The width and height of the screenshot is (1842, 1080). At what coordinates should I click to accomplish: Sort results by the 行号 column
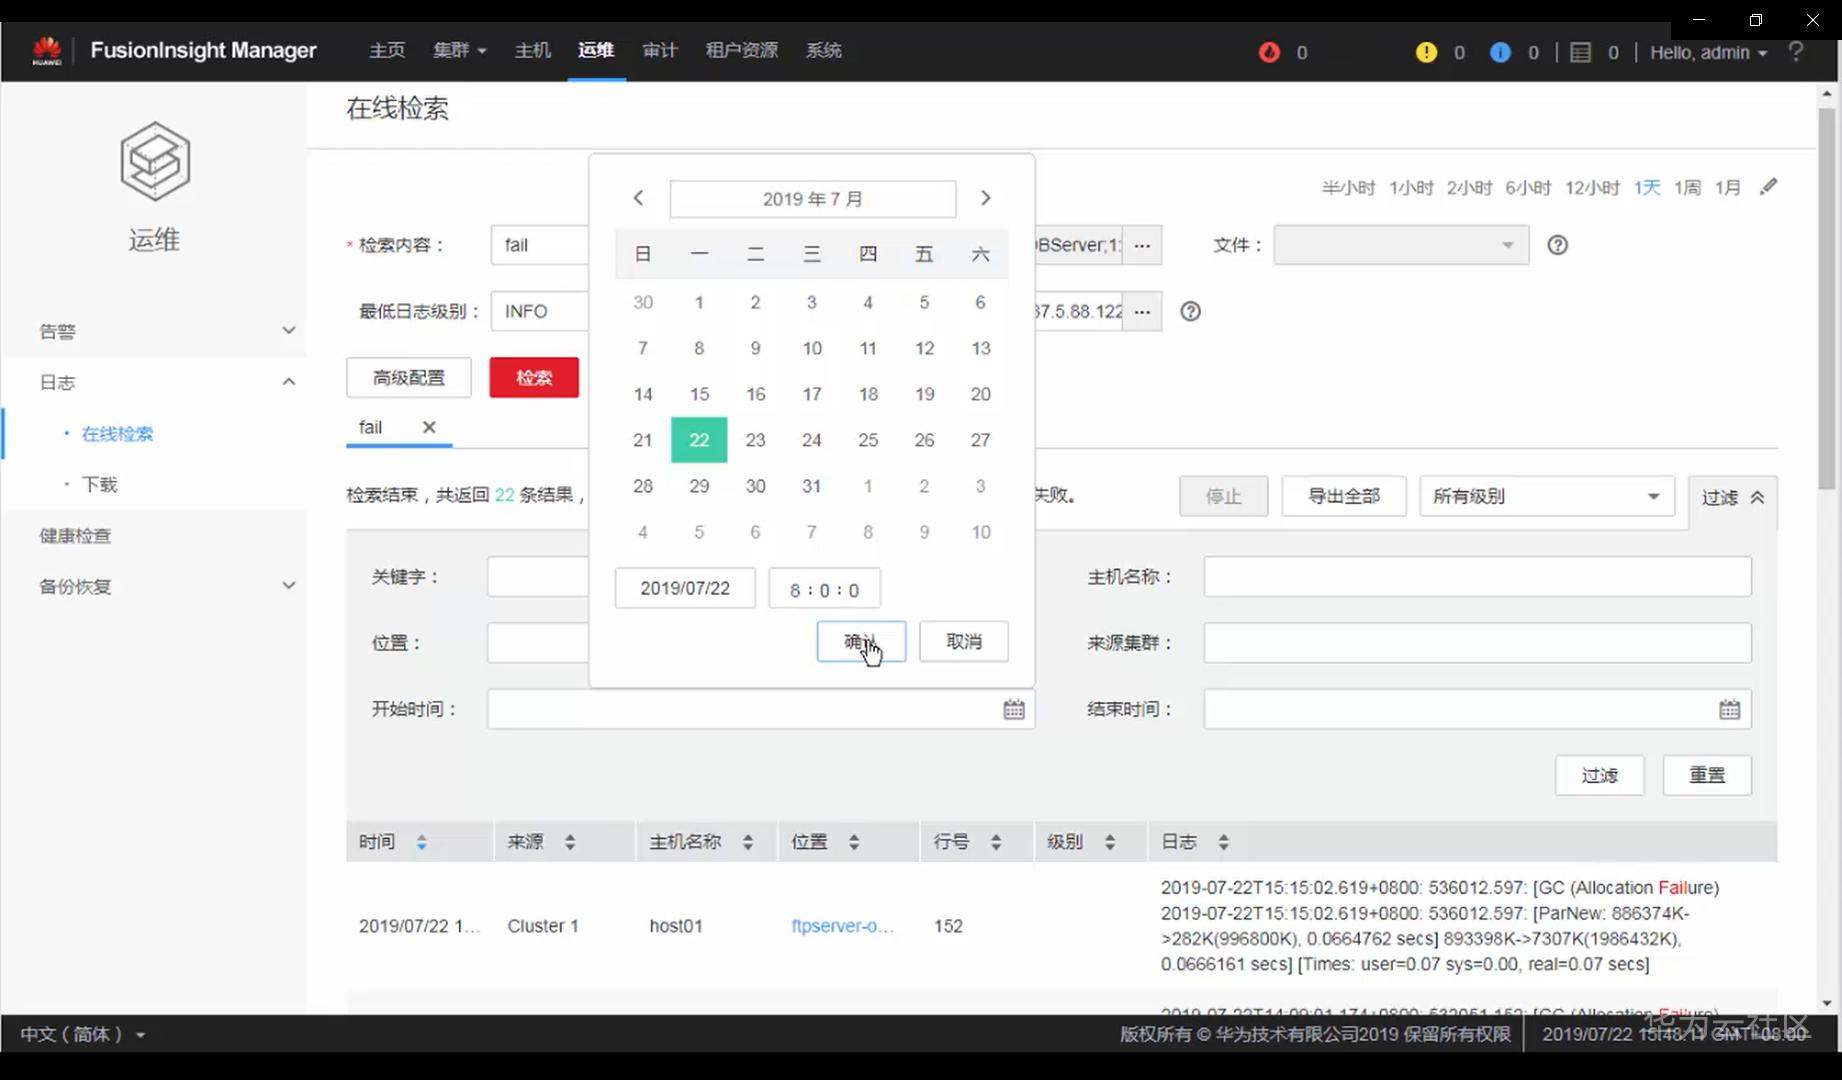point(996,842)
